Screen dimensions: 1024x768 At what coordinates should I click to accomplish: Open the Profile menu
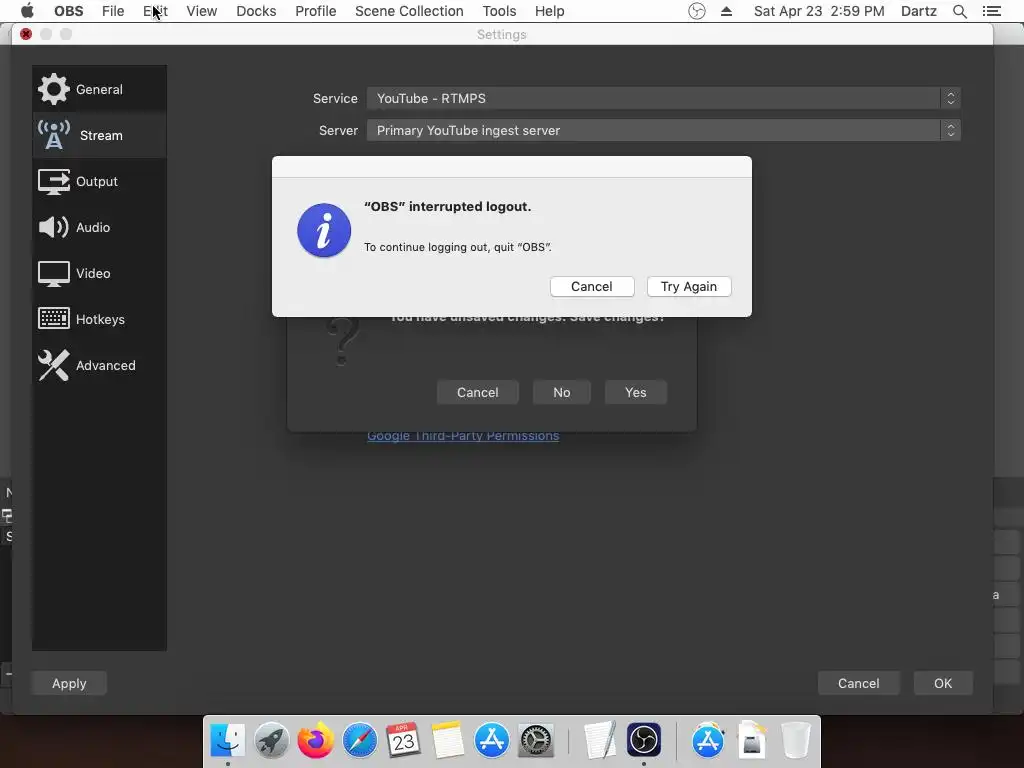315,11
